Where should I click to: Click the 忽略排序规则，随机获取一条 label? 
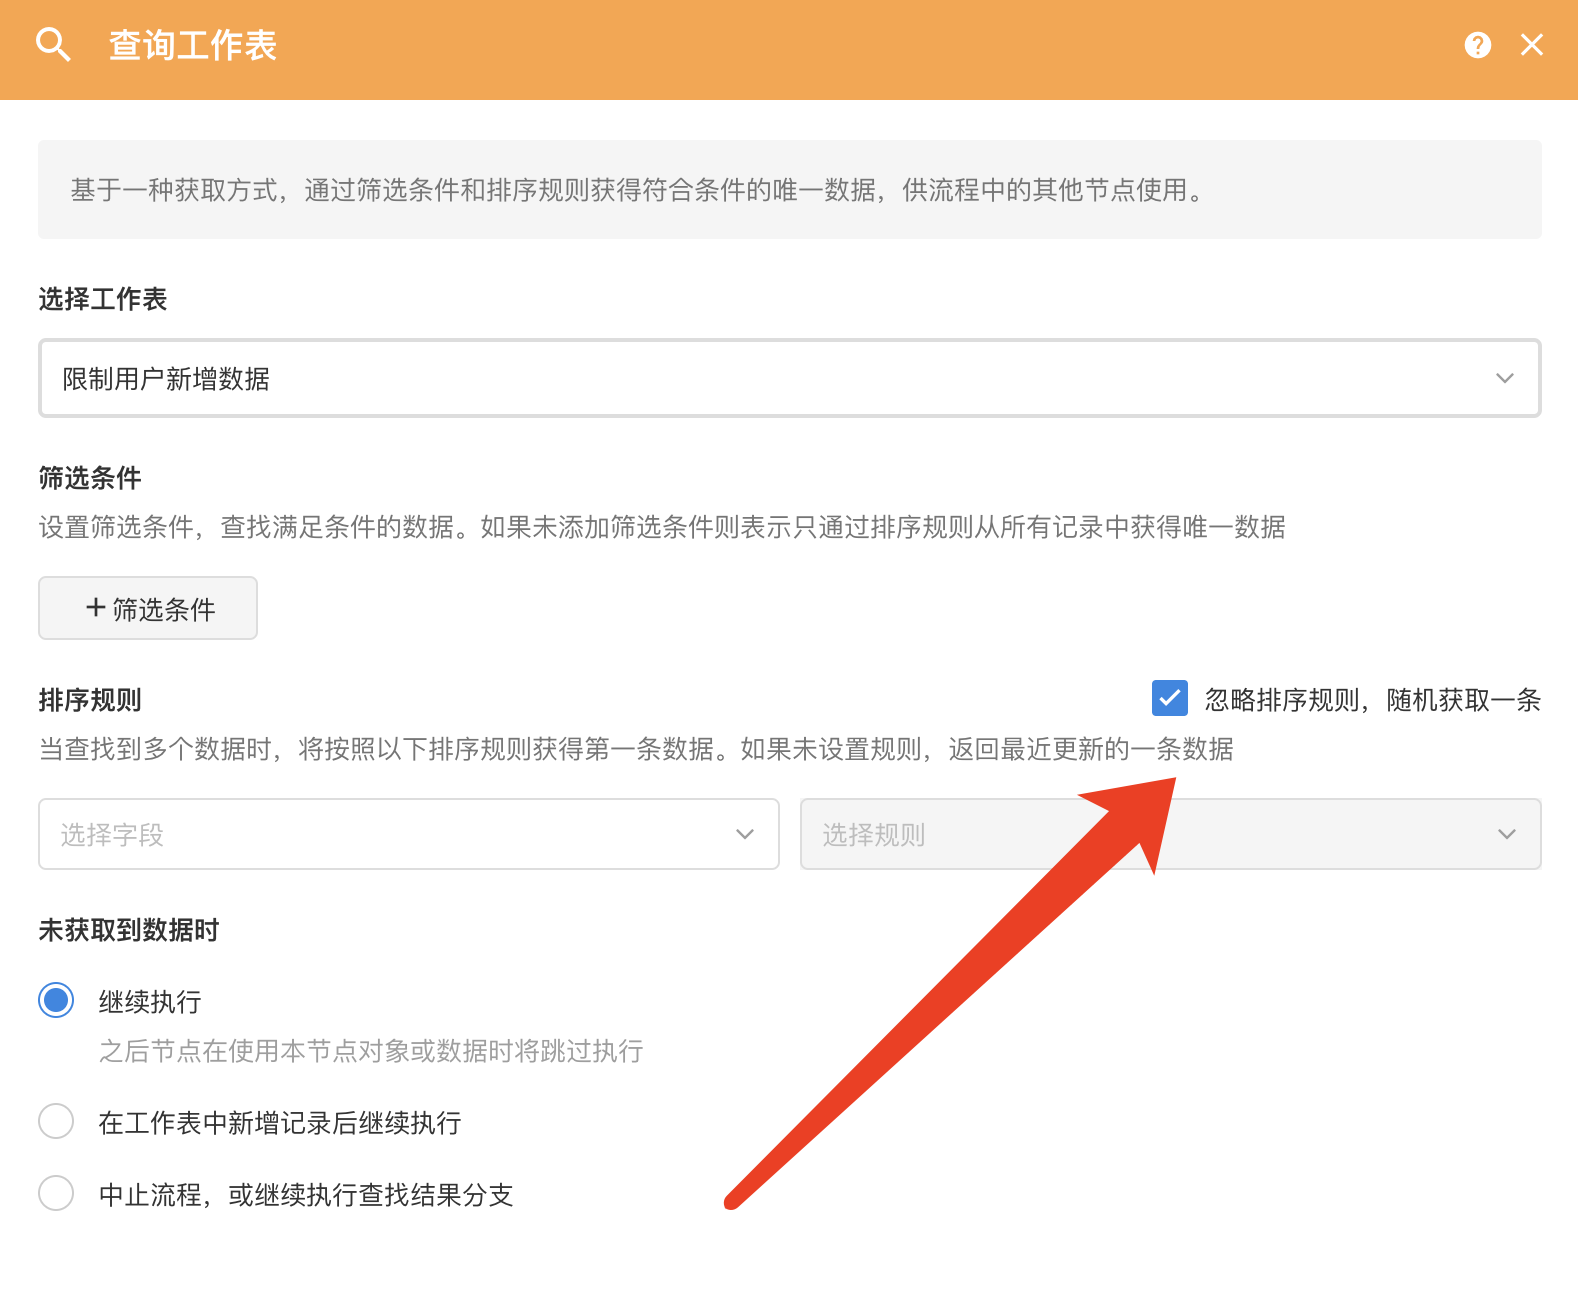tap(1372, 700)
